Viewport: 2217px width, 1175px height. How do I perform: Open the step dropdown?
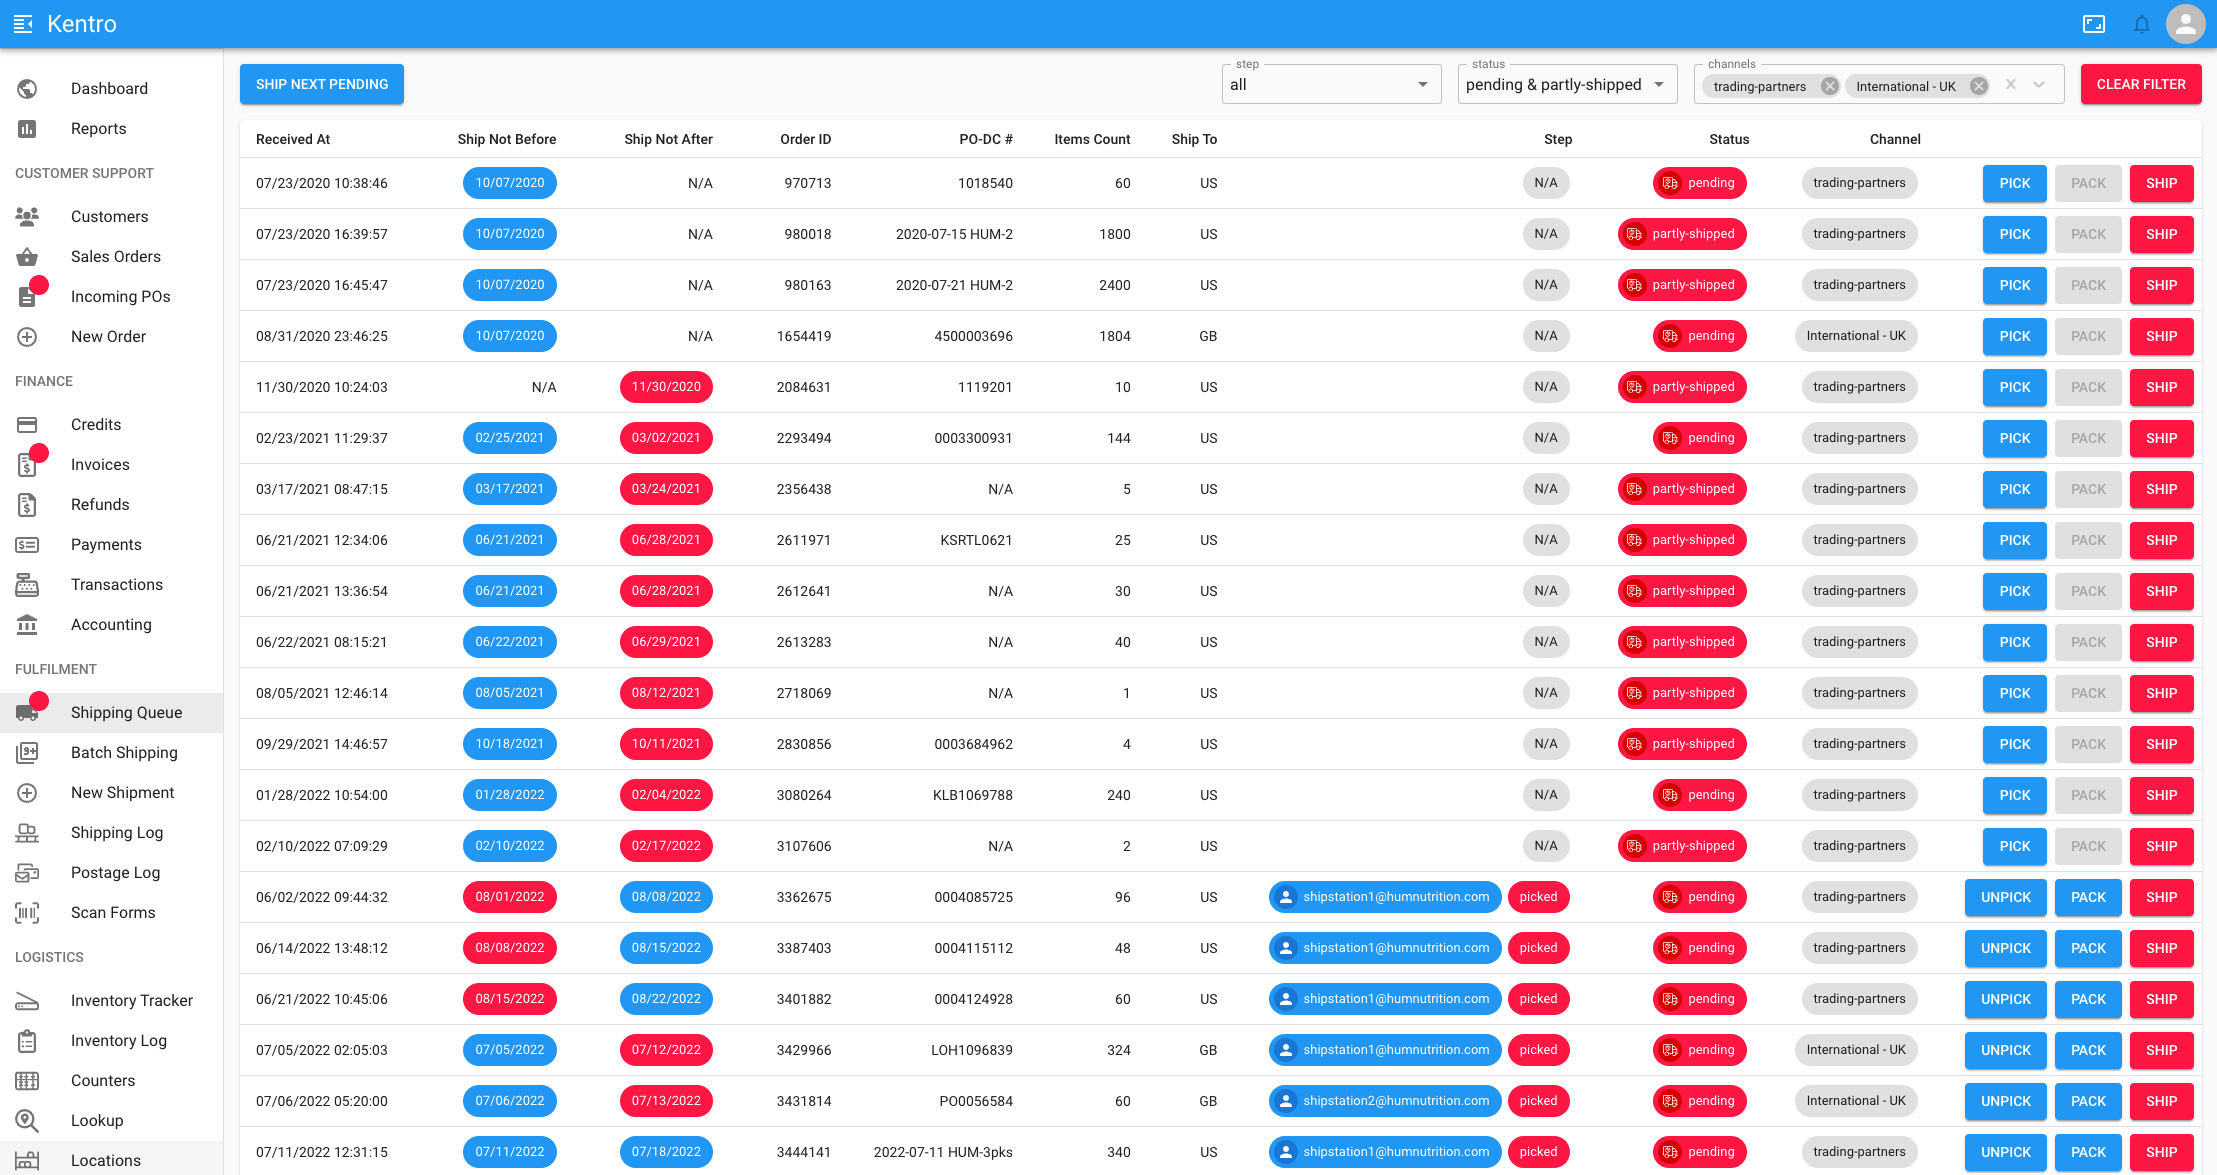(x=1330, y=85)
